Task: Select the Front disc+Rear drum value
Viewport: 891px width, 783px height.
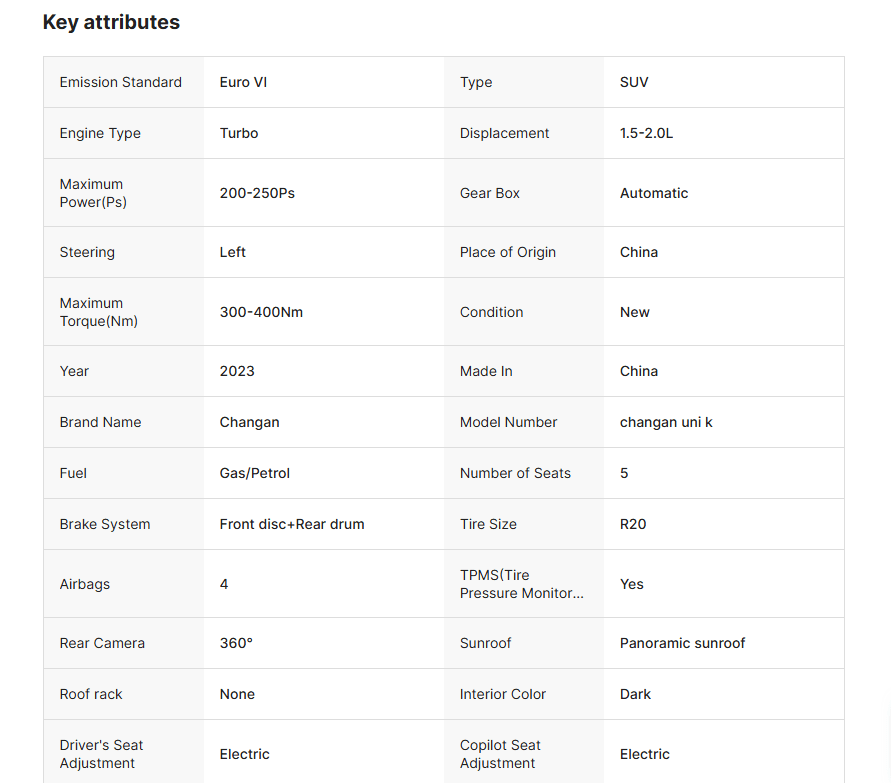Action: (292, 524)
